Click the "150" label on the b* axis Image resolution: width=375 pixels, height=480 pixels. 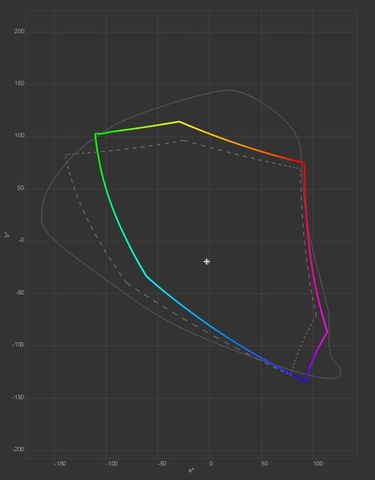(x=19, y=84)
